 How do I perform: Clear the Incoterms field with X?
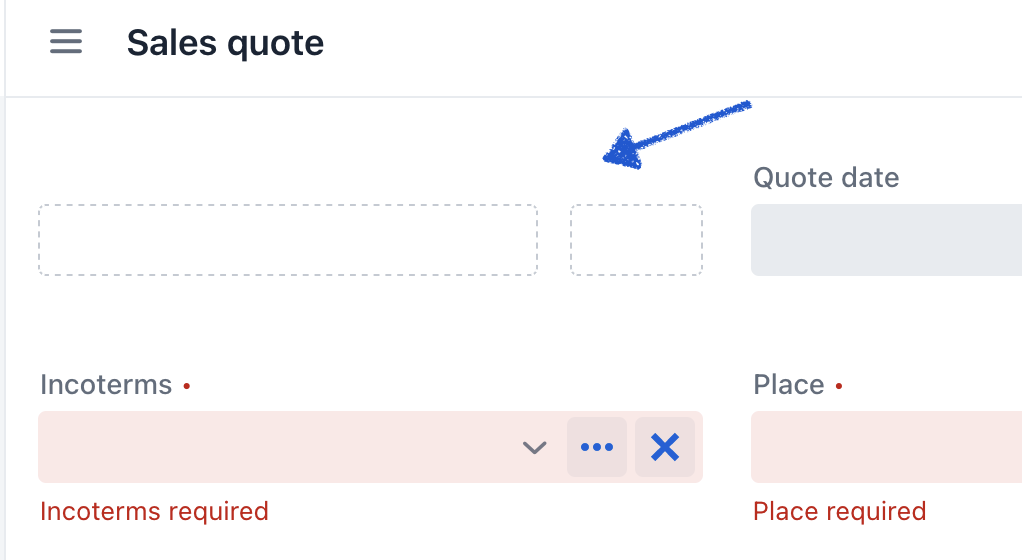click(x=665, y=447)
